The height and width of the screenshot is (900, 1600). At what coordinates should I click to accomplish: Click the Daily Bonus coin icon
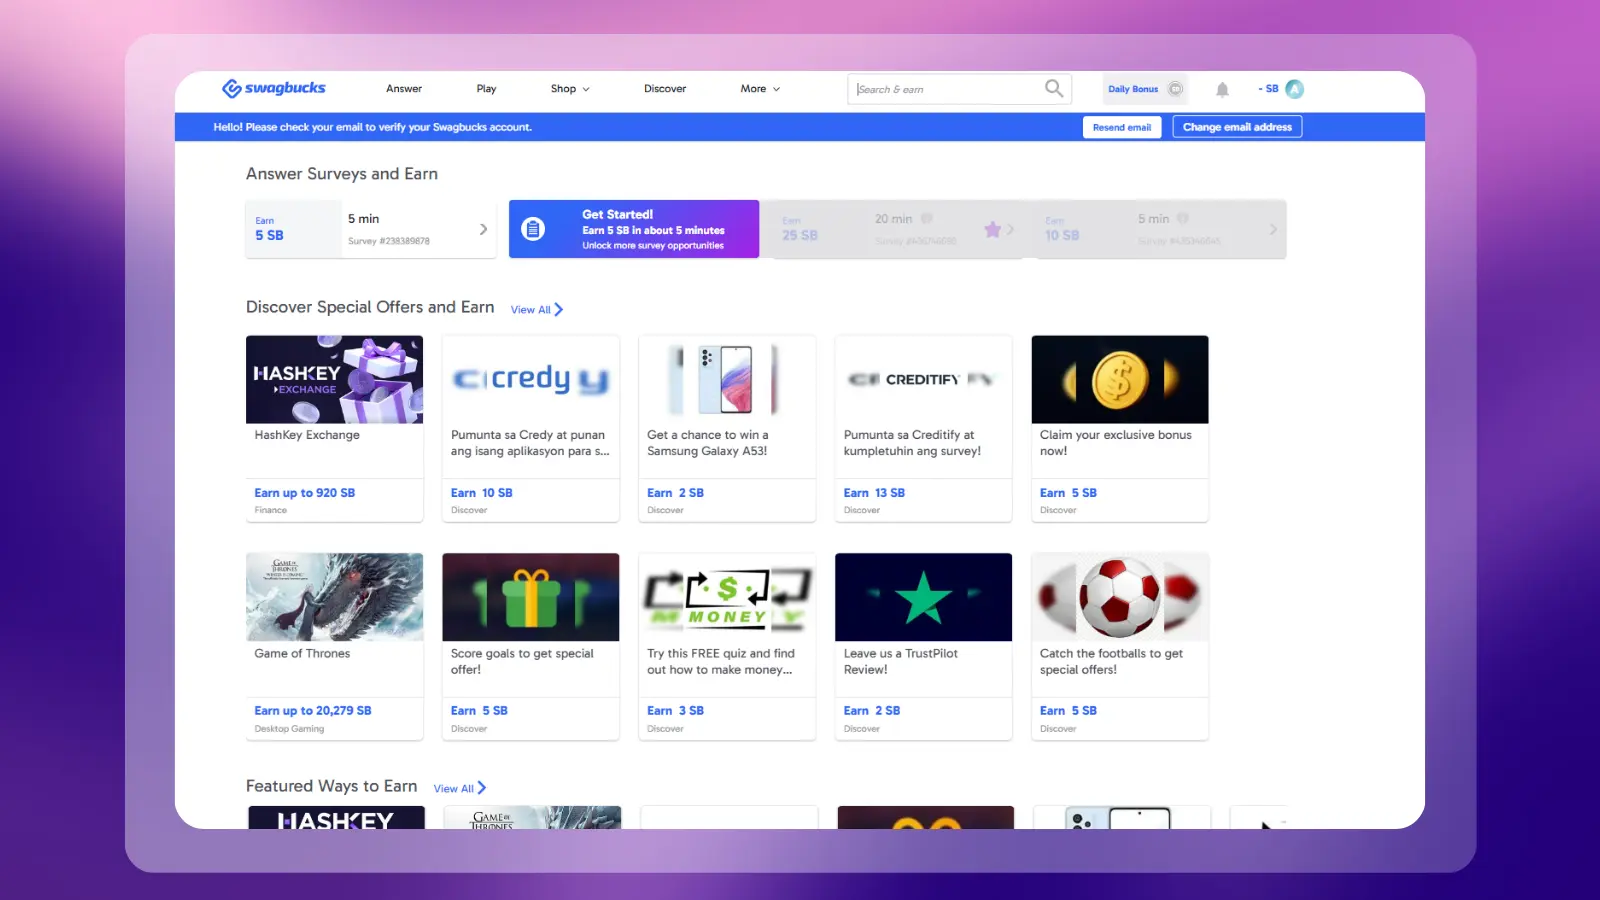pos(1176,89)
